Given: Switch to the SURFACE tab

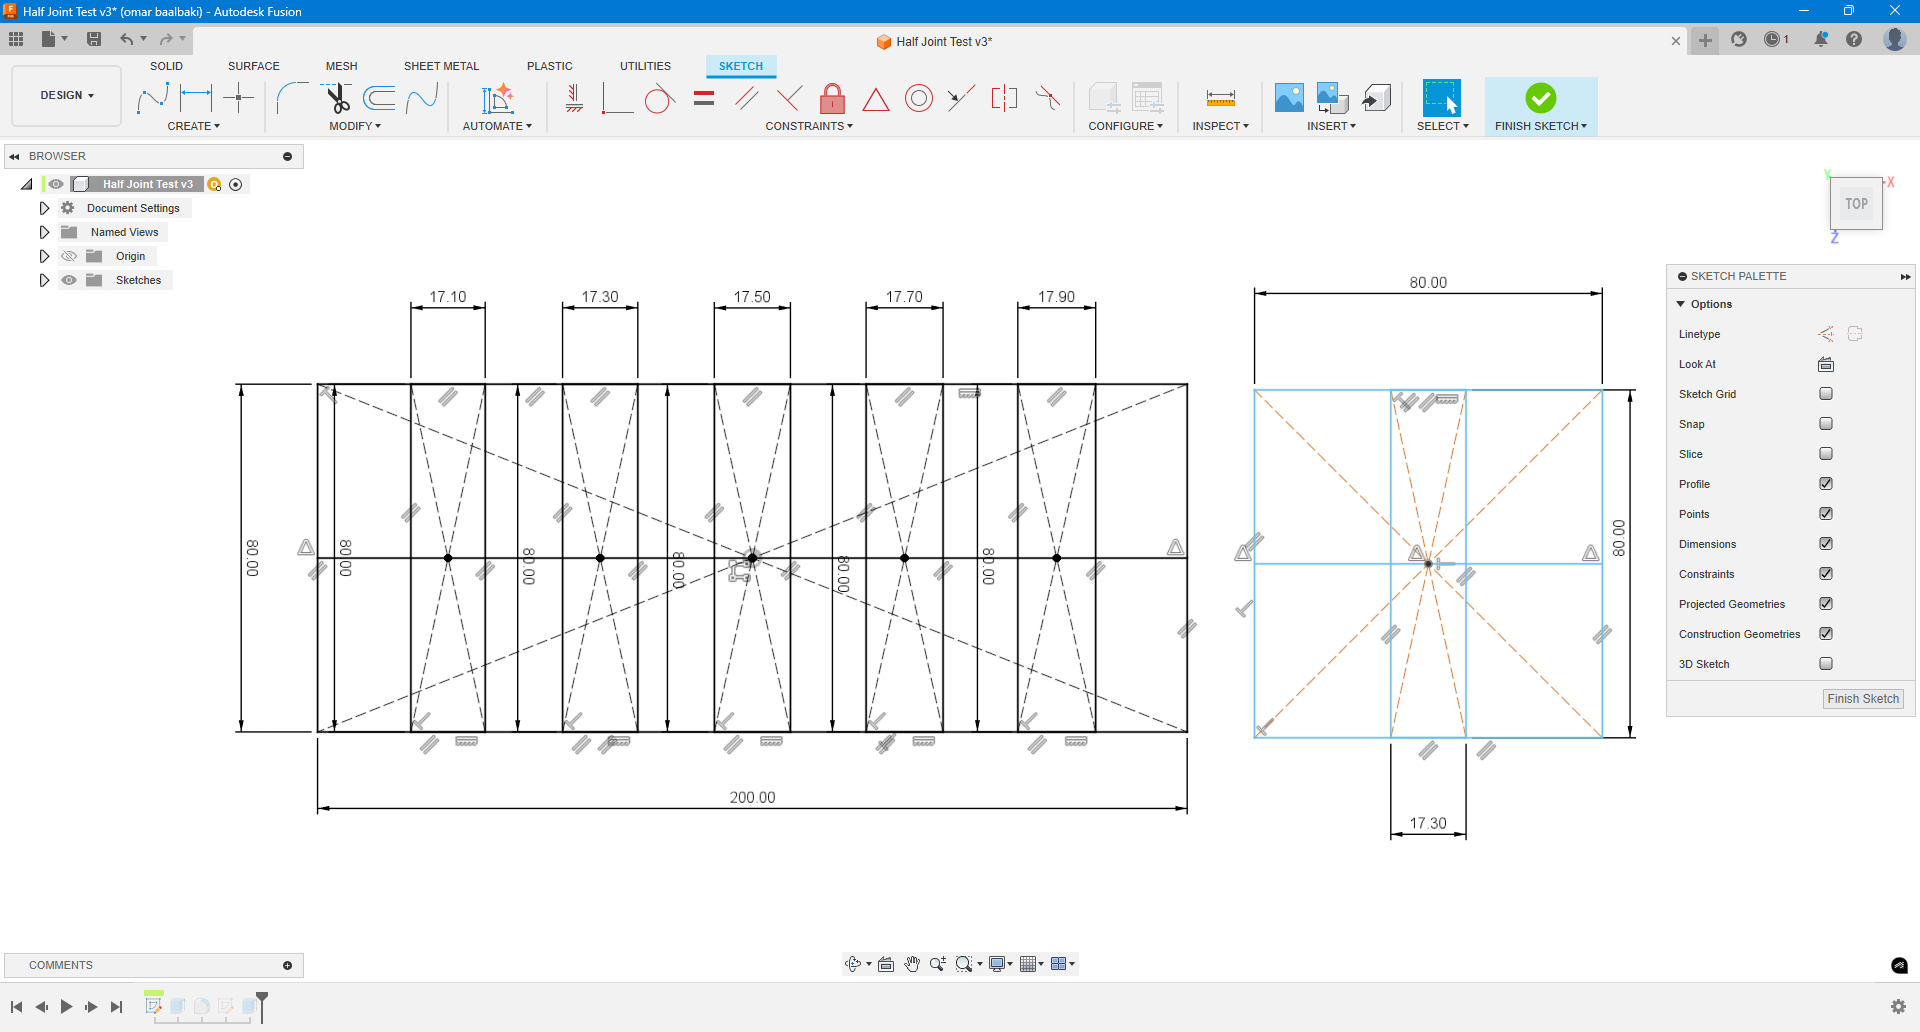Looking at the screenshot, I should pos(254,66).
